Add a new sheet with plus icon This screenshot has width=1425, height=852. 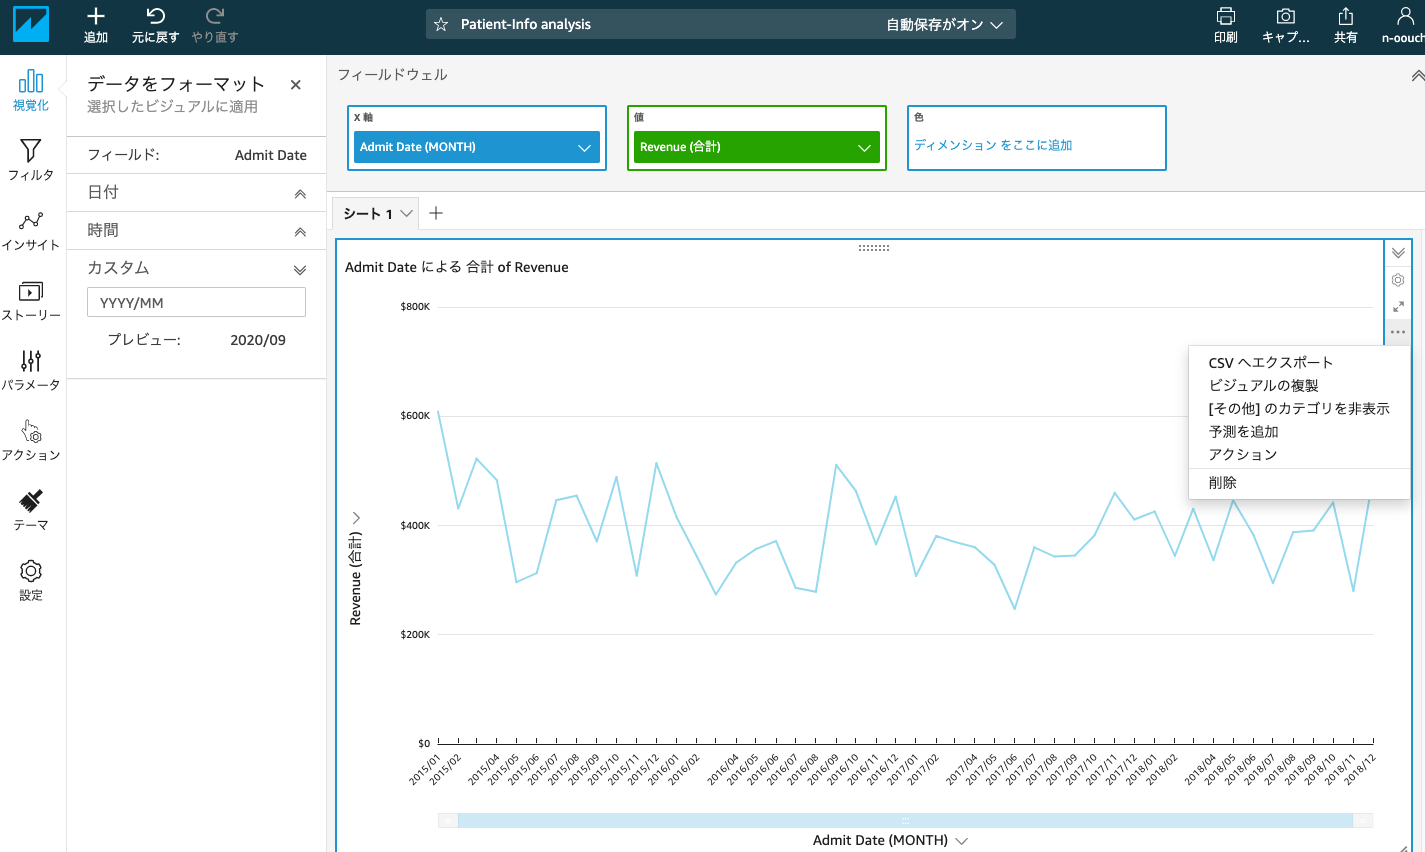coord(436,213)
